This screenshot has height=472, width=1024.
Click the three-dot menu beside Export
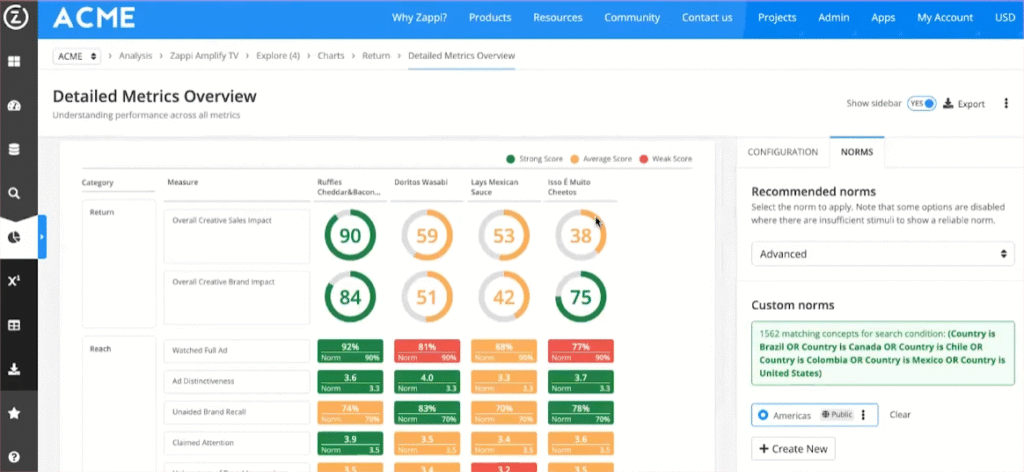1006,103
